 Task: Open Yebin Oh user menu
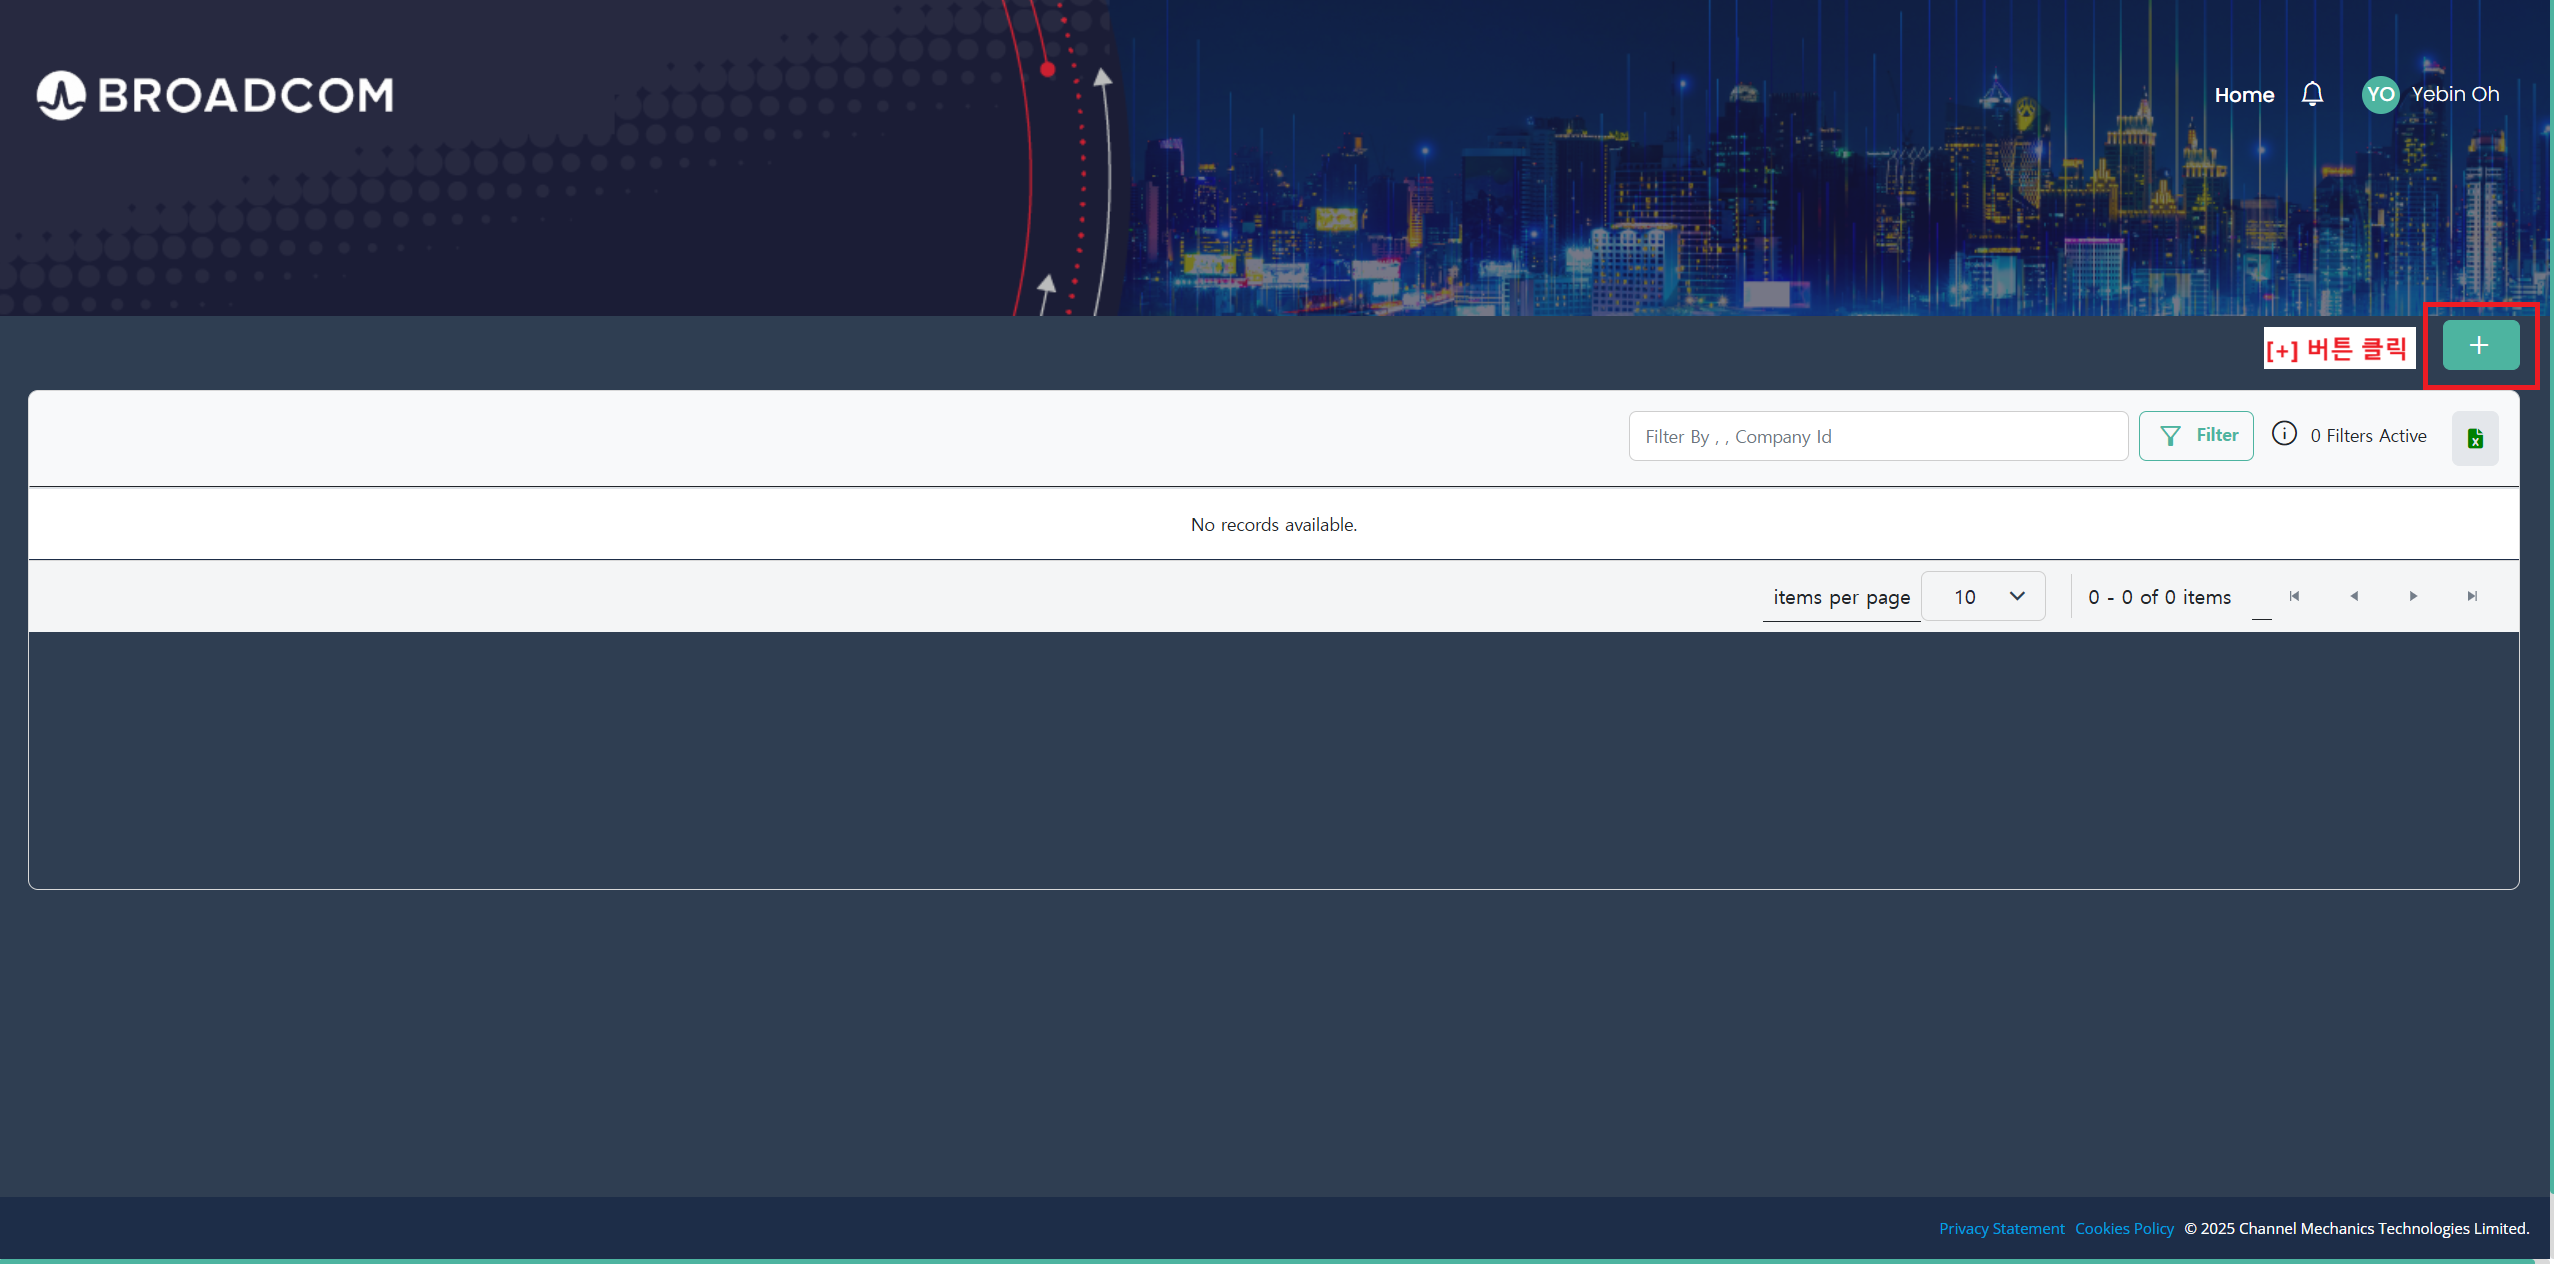2455,94
